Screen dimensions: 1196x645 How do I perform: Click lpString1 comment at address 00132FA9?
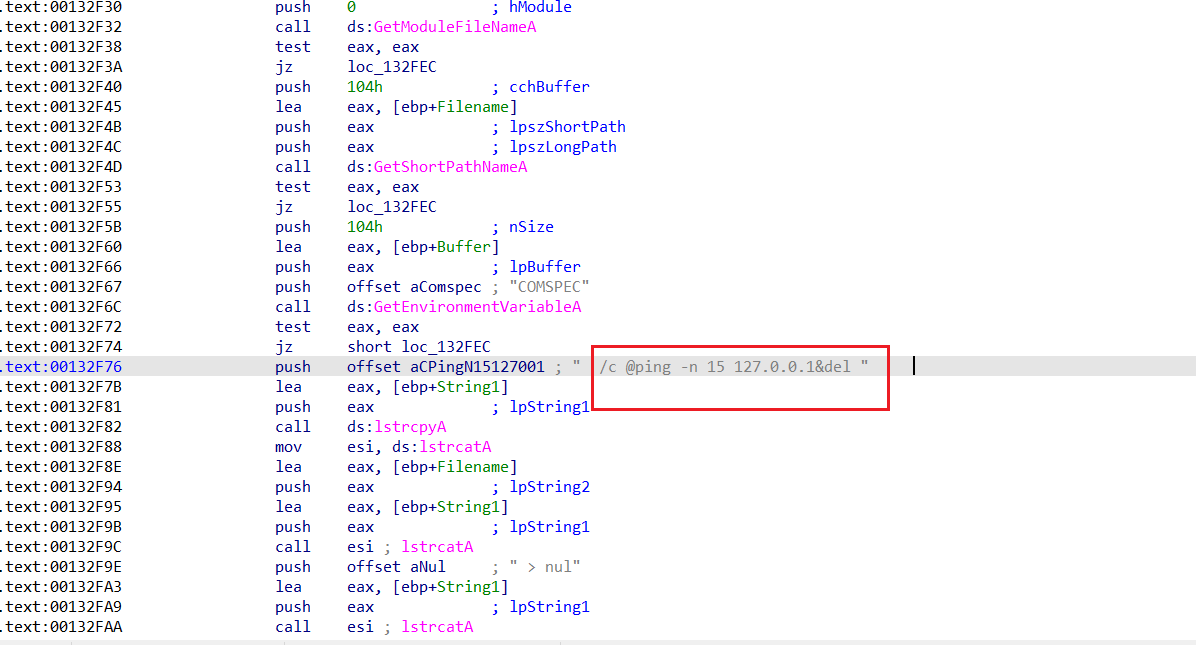(x=549, y=607)
